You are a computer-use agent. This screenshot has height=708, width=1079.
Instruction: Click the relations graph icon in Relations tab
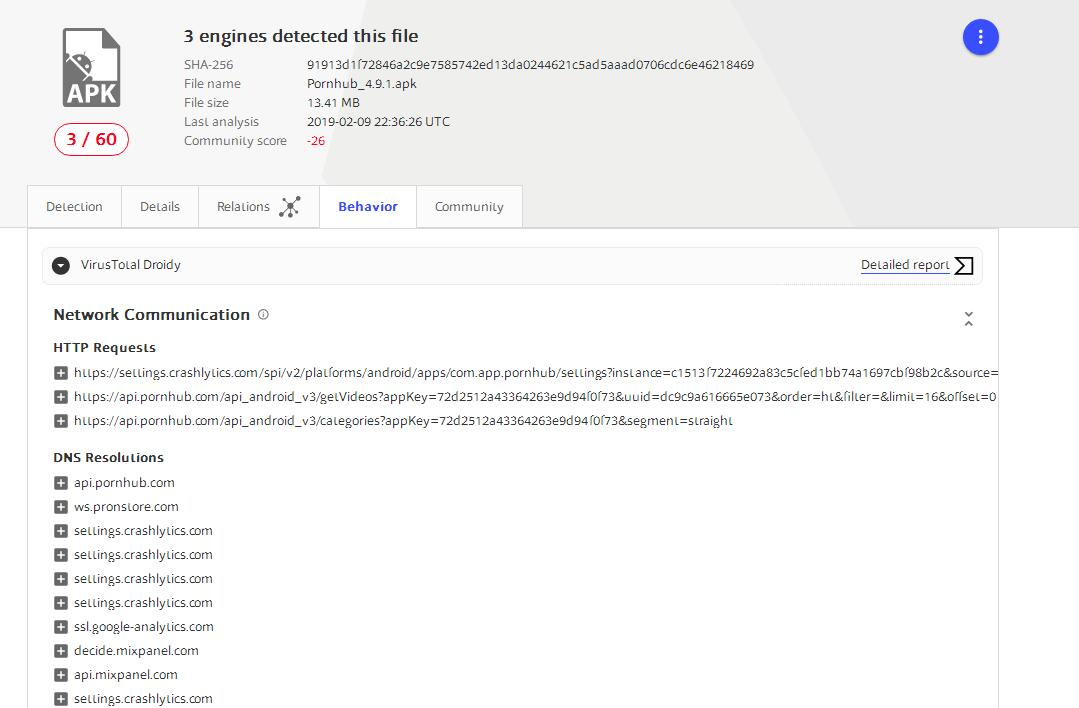coord(290,206)
